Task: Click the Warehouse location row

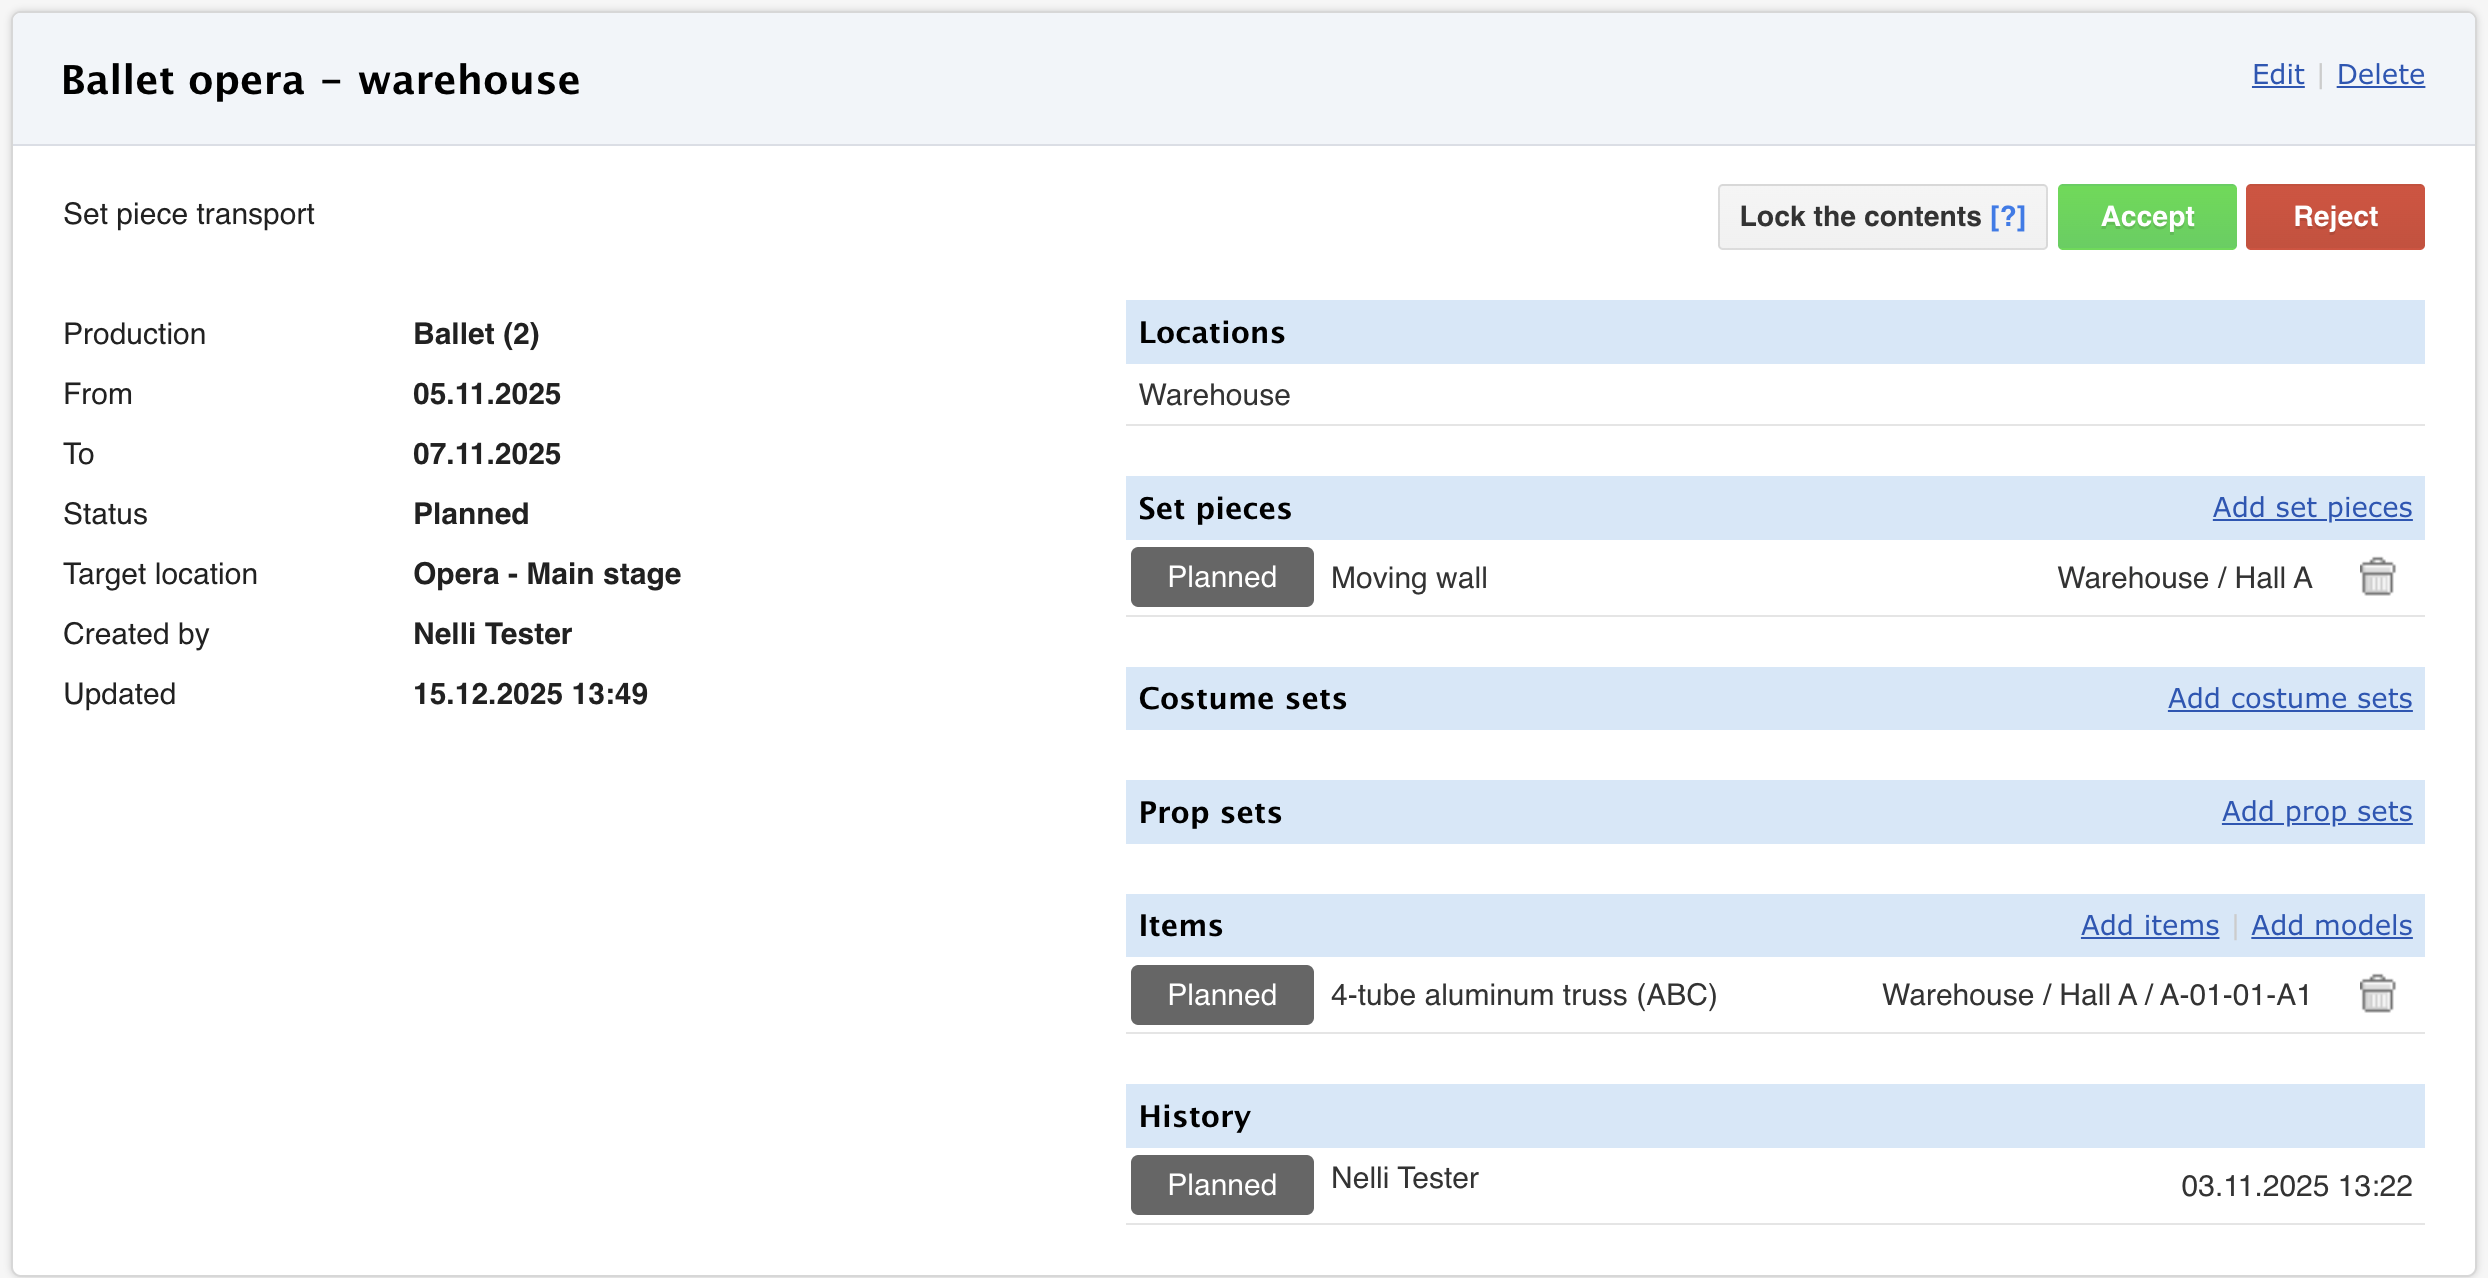Action: pyautogui.click(x=1214, y=395)
